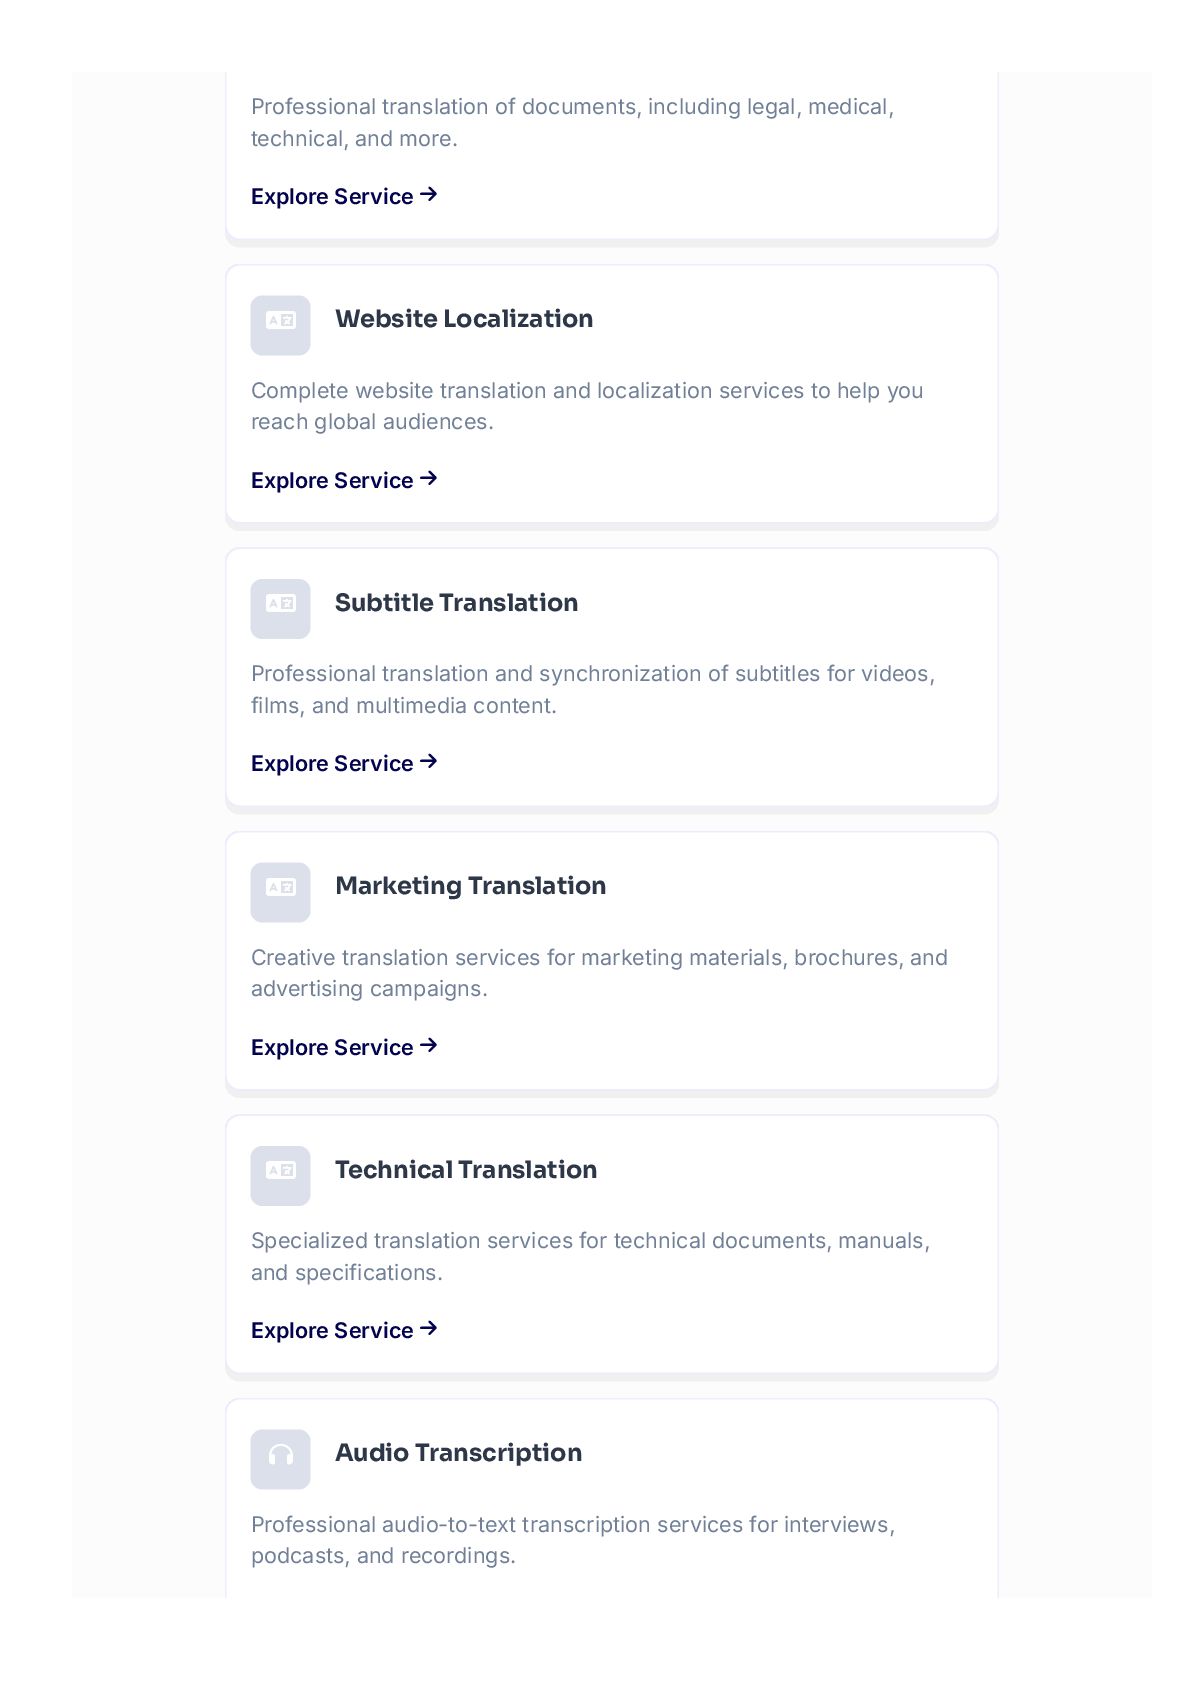Viewport: 1190px width, 1684px height.
Task: Click the Audio Transcription heading
Action: tap(458, 1453)
